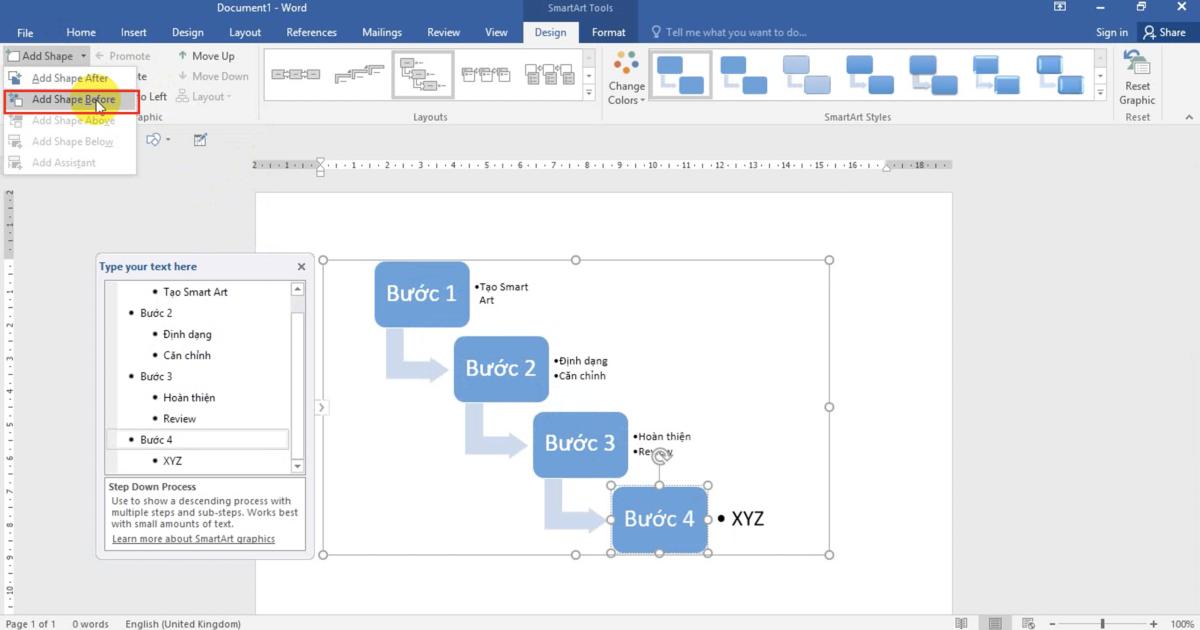Image resolution: width=1200 pixels, height=630 pixels.
Task: Select the 'Bước 2' row in text pane
Action: (x=198, y=313)
